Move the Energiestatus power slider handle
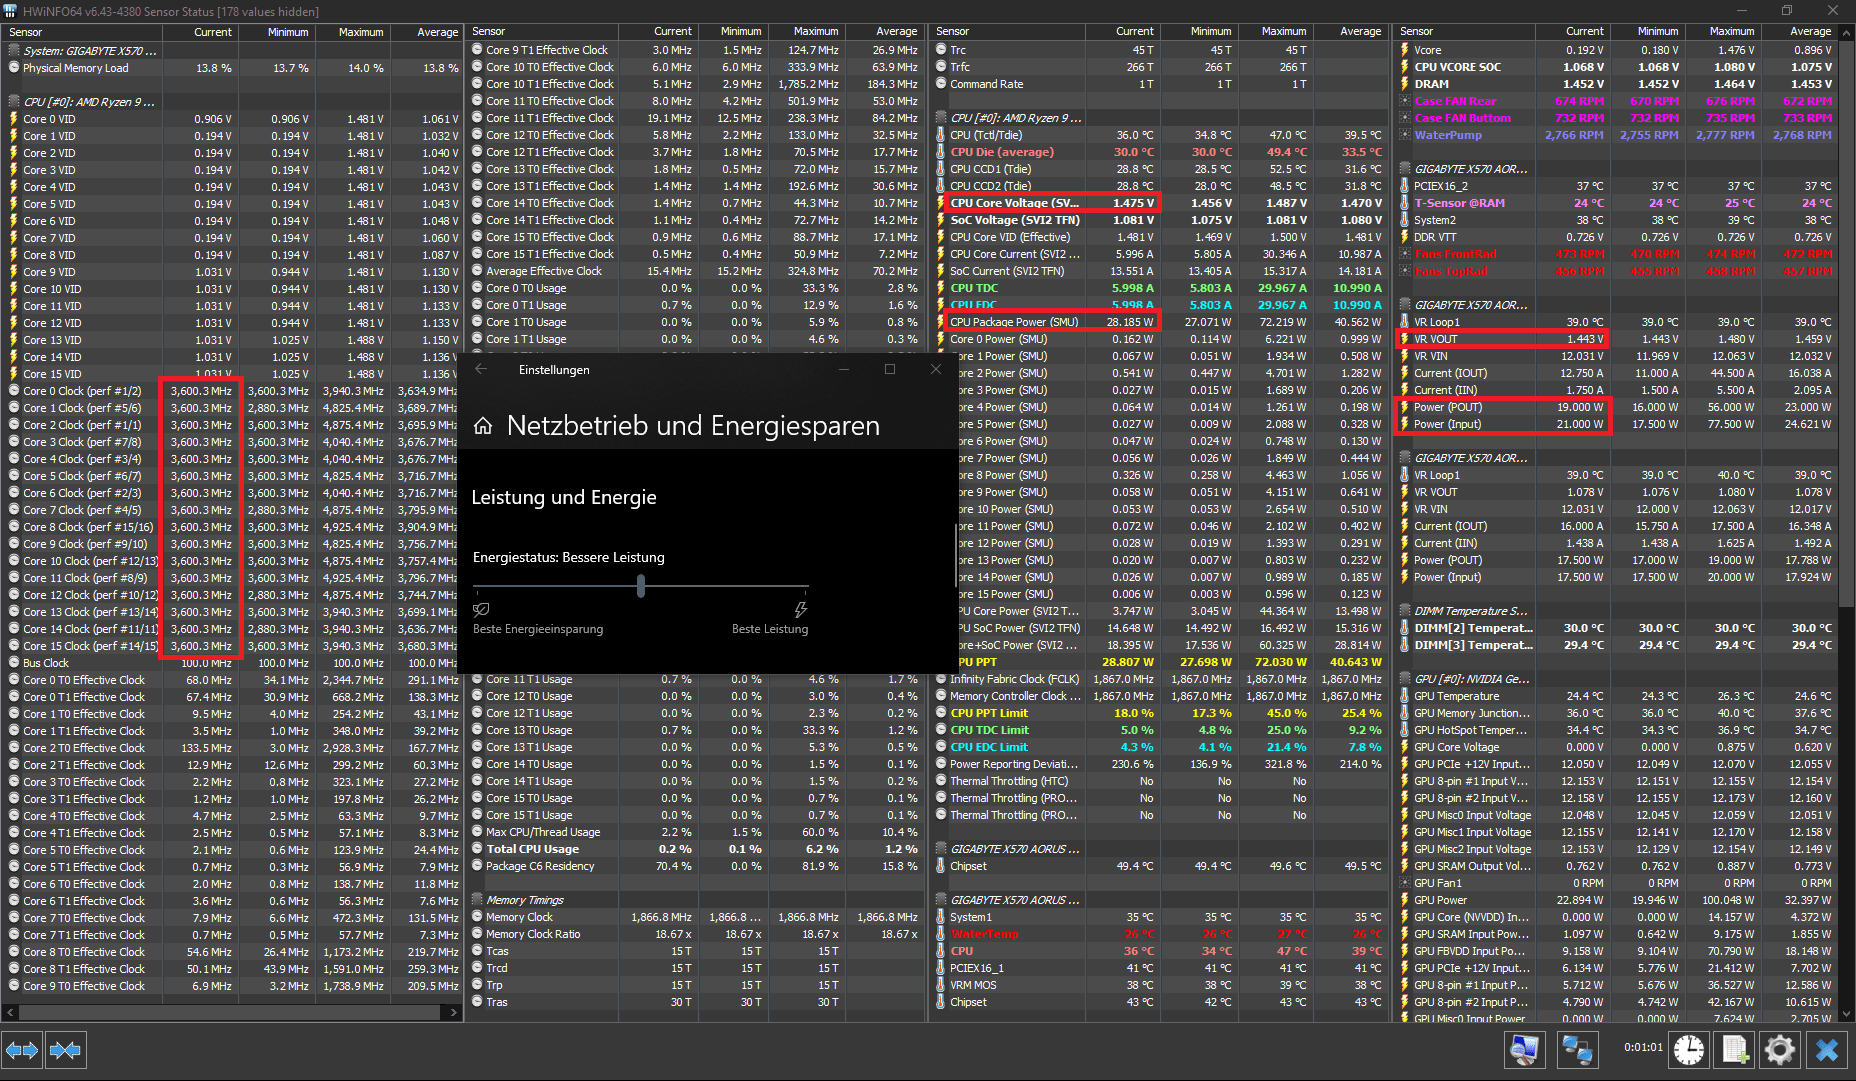This screenshot has height=1081, width=1856. click(x=641, y=586)
